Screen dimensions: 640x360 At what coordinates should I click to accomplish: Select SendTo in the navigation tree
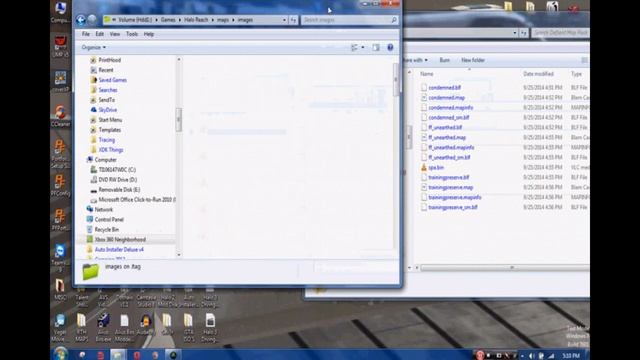coord(107,100)
